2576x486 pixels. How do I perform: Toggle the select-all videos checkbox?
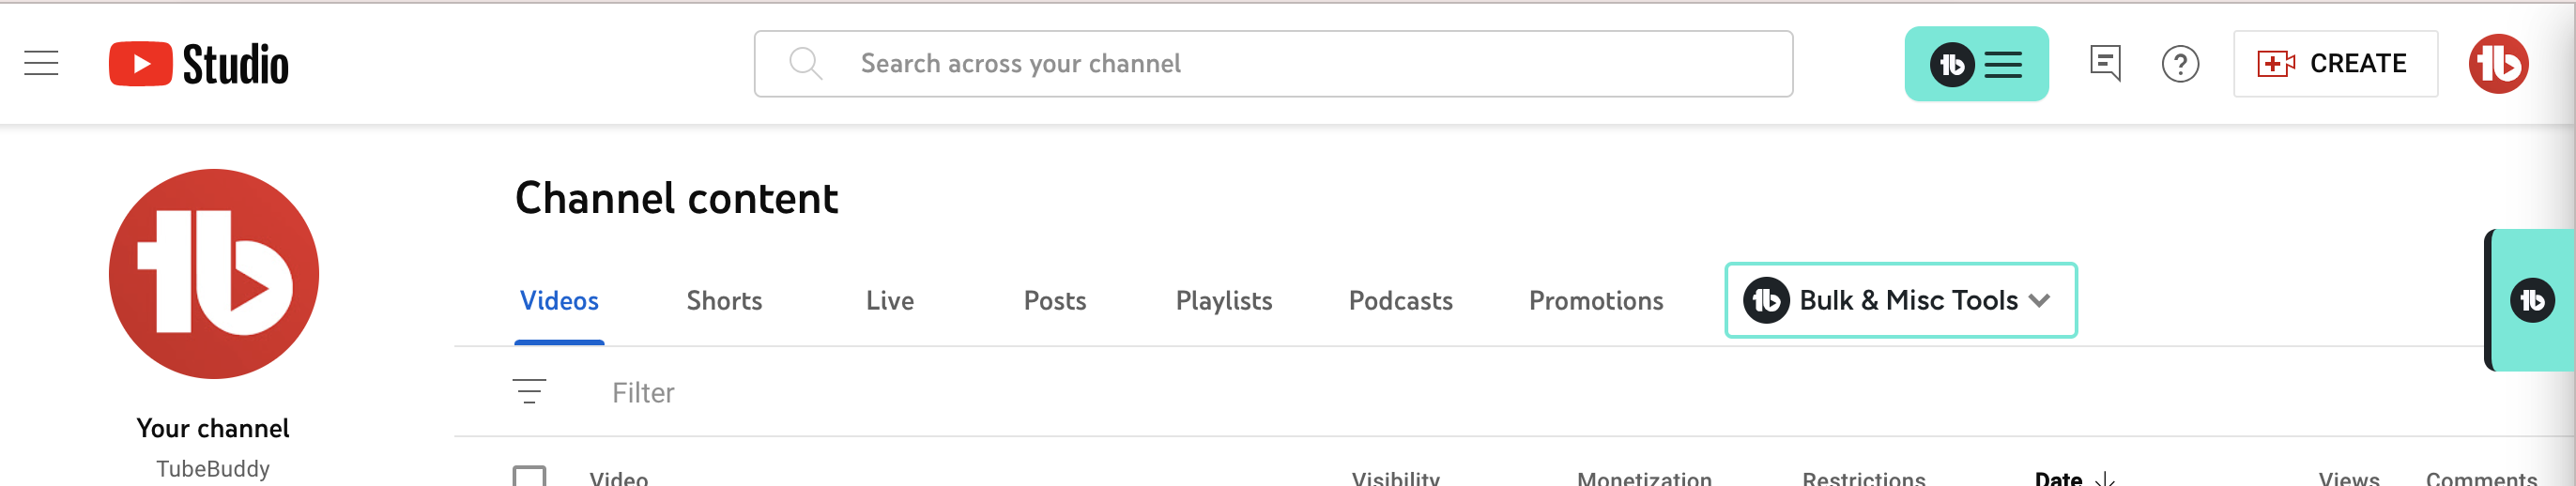click(529, 477)
